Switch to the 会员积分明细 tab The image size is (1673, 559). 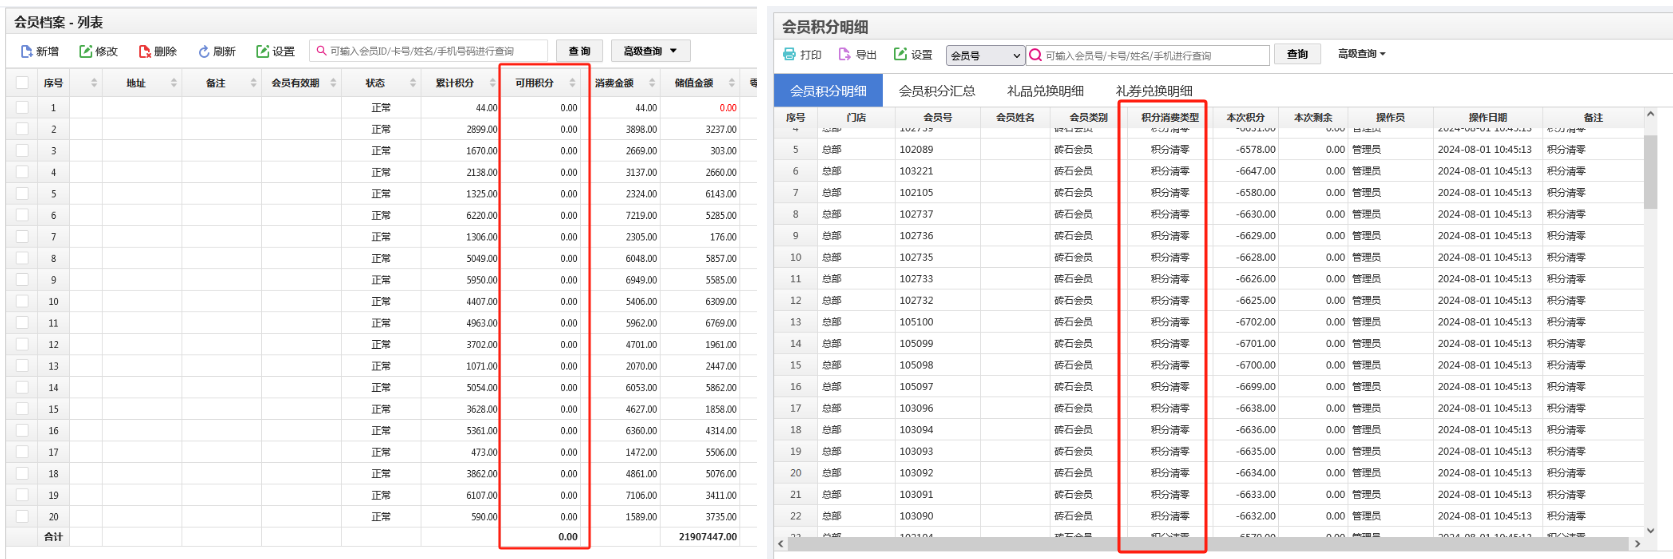click(828, 90)
